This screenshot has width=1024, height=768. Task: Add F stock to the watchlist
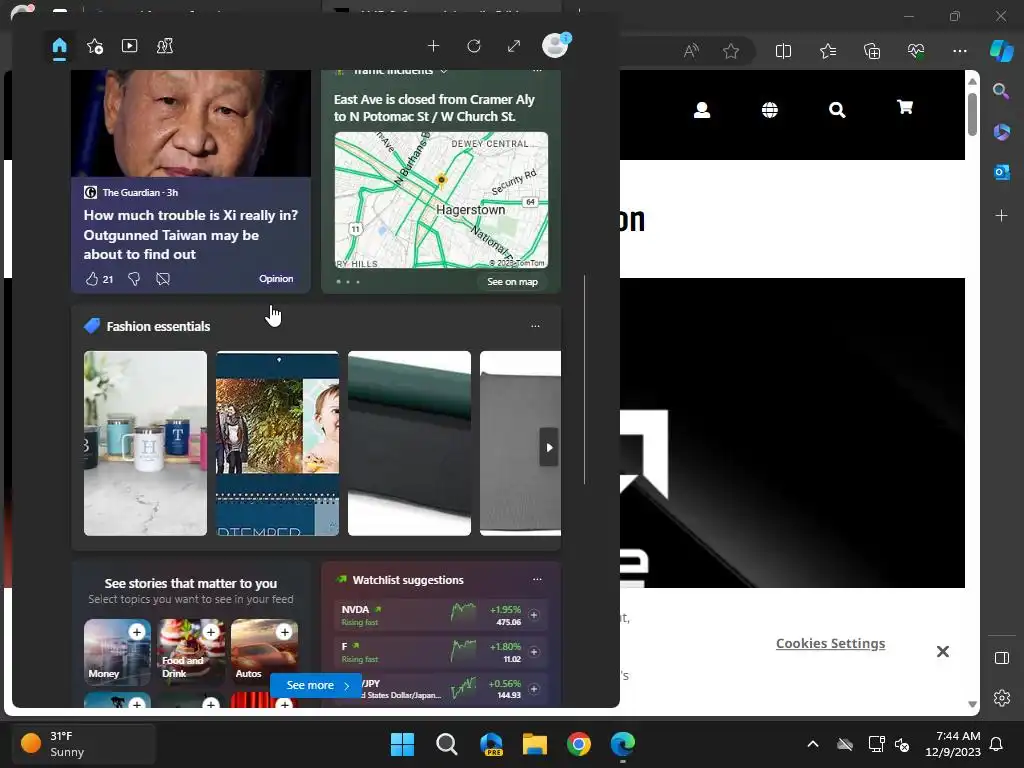pyautogui.click(x=534, y=652)
